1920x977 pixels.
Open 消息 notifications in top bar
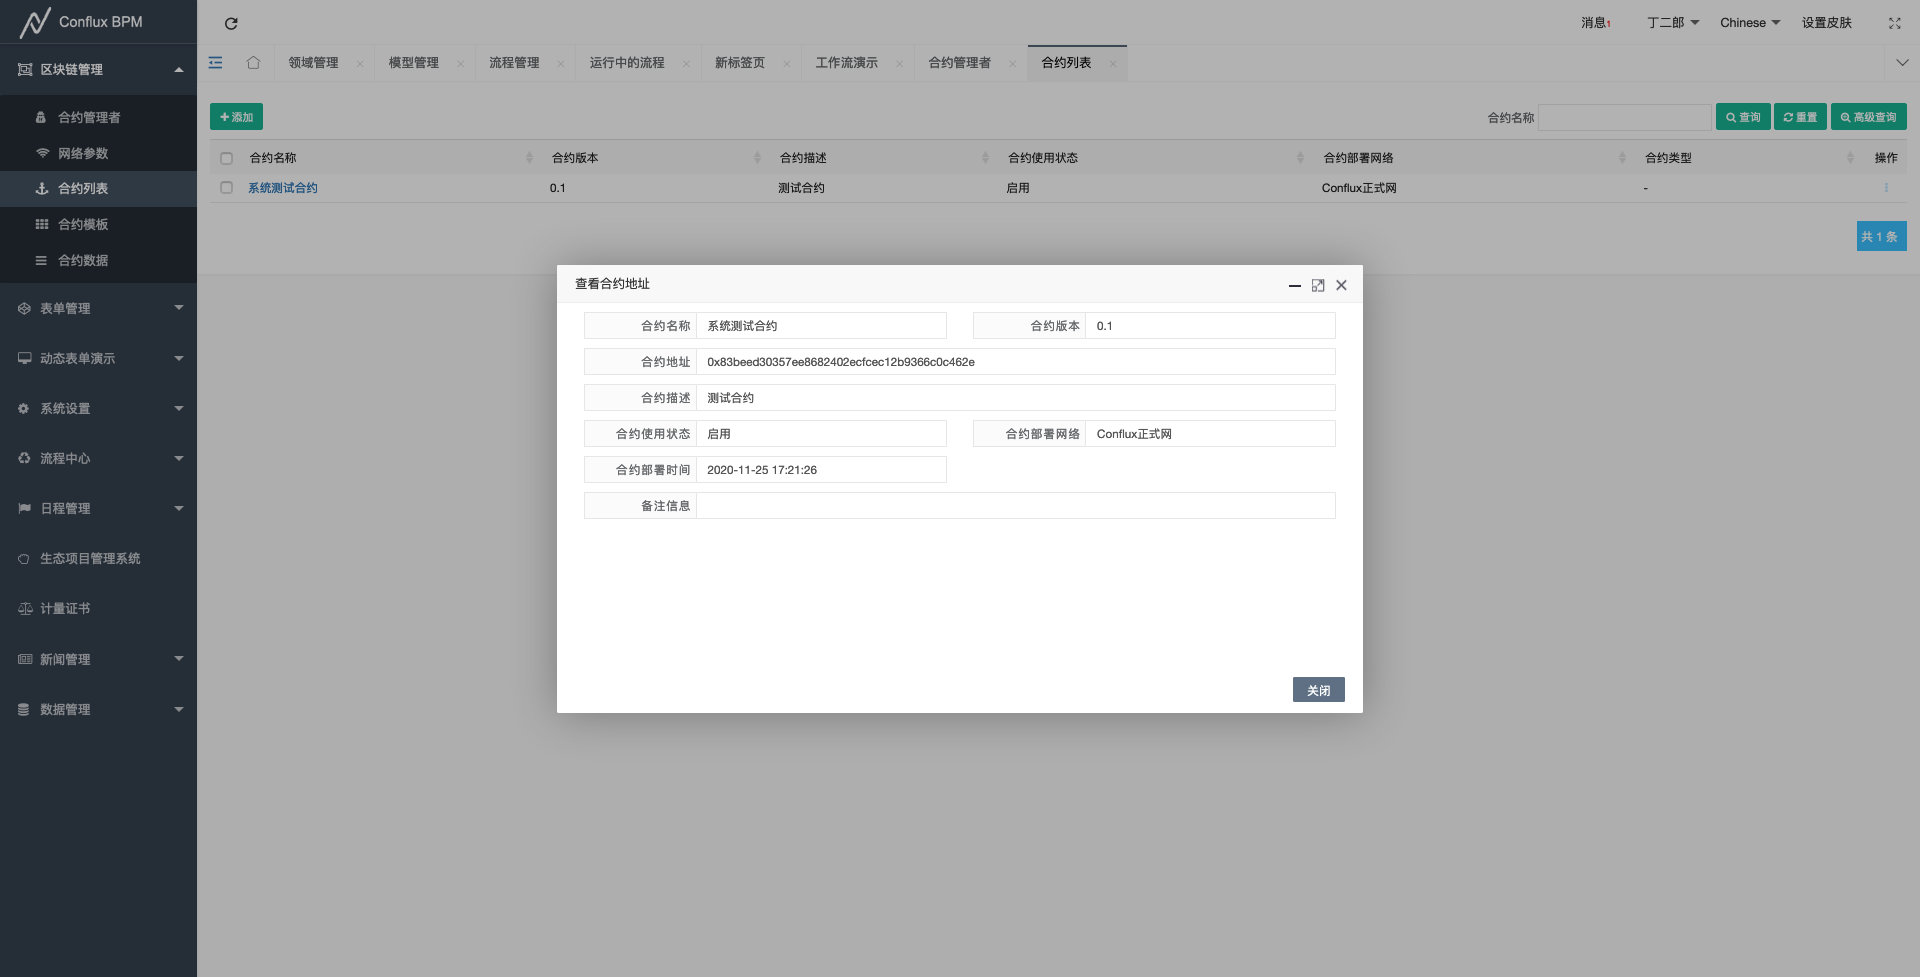1595,23
